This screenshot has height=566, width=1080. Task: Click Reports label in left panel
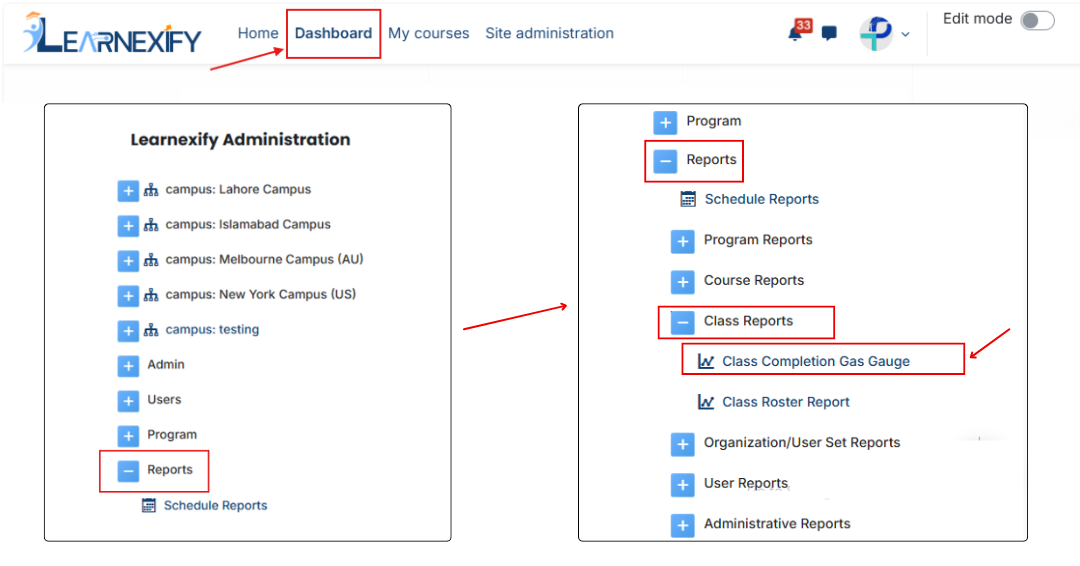170,470
